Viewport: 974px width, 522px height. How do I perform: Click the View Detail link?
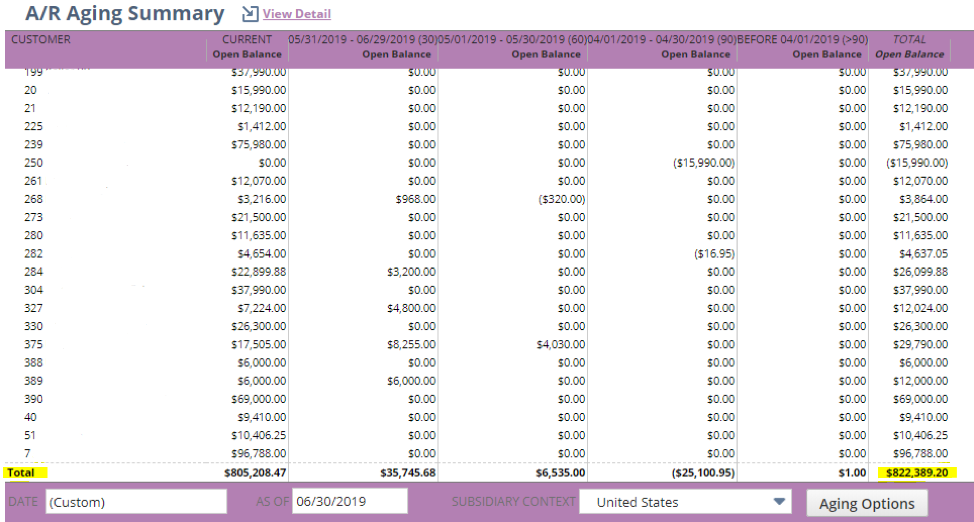[296, 14]
